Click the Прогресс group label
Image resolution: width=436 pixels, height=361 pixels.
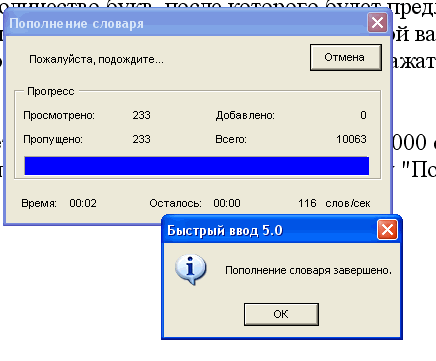pyautogui.click(x=51, y=91)
